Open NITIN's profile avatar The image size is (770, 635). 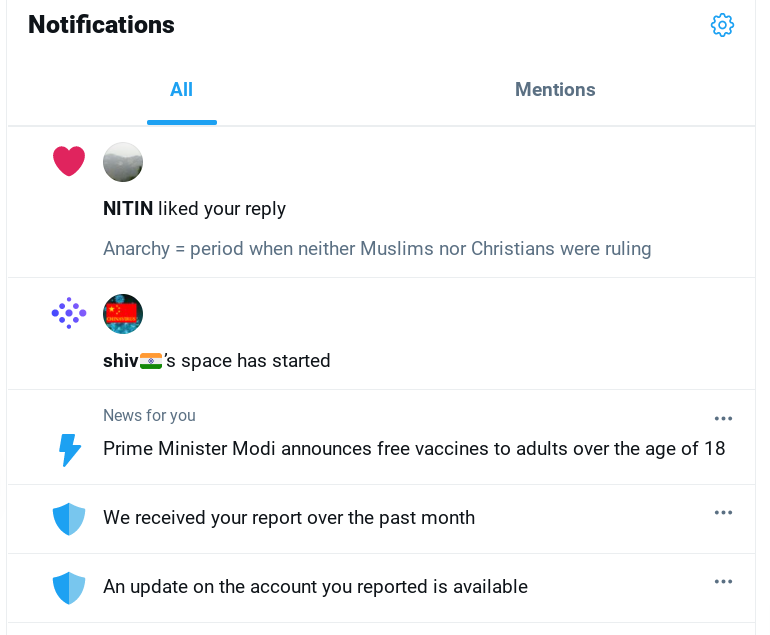click(x=123, y=162)
